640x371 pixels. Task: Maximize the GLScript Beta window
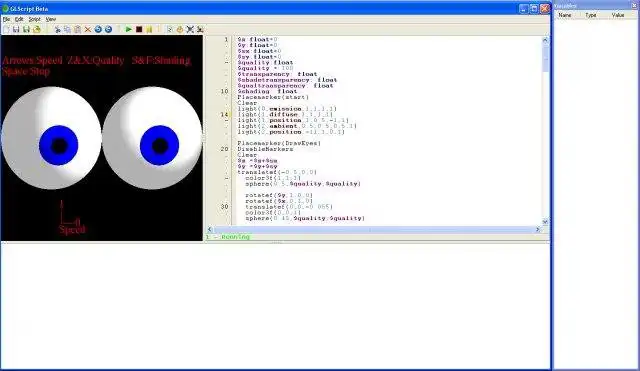pyautogui.click(x=534, y=9)
